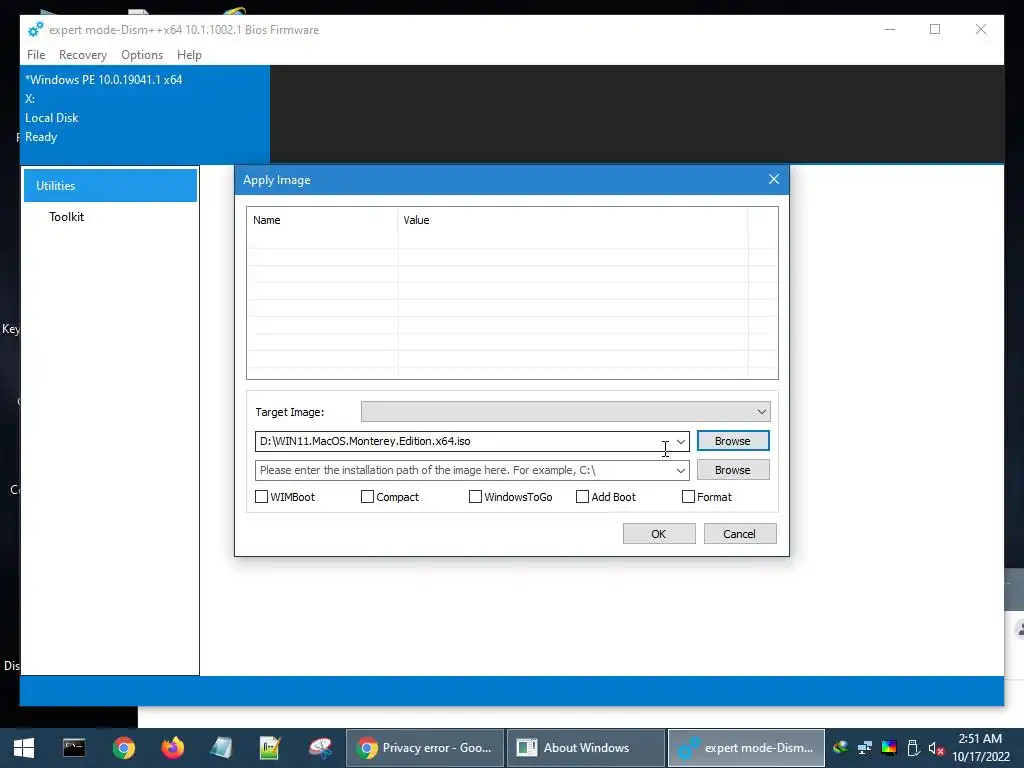Screen dimensions: 1024x768
Task: Check the Add Boot option
Action: point(582,497)
